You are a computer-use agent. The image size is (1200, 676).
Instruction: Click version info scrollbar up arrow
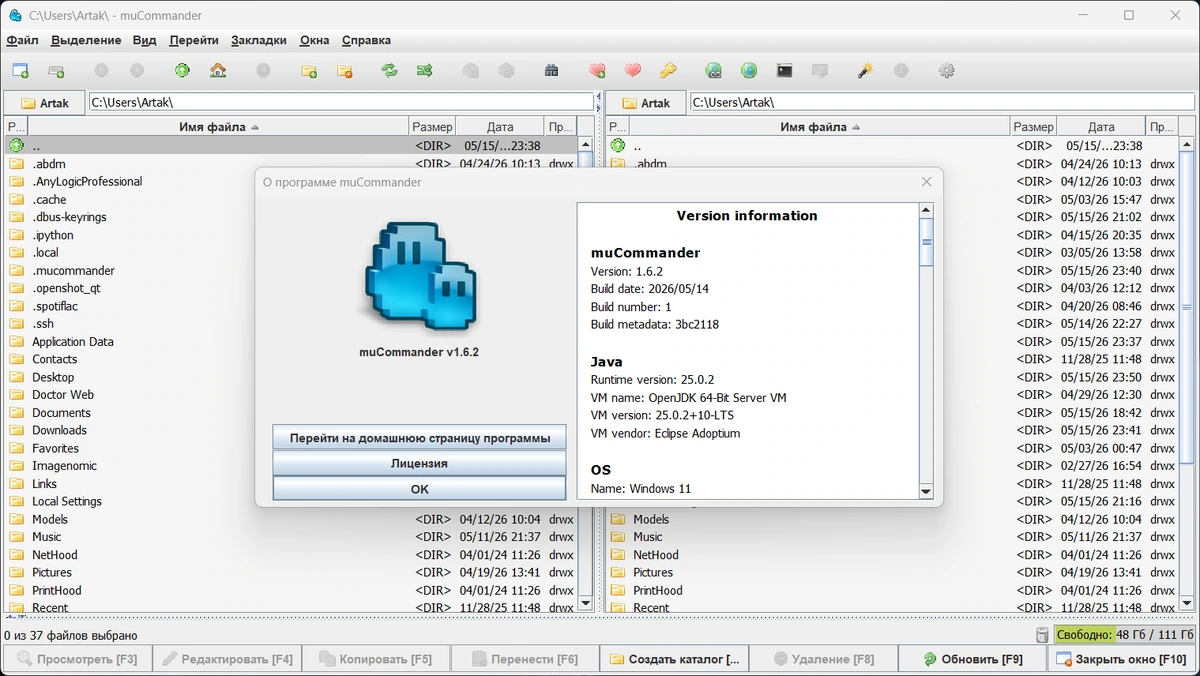tap(926, 211)
